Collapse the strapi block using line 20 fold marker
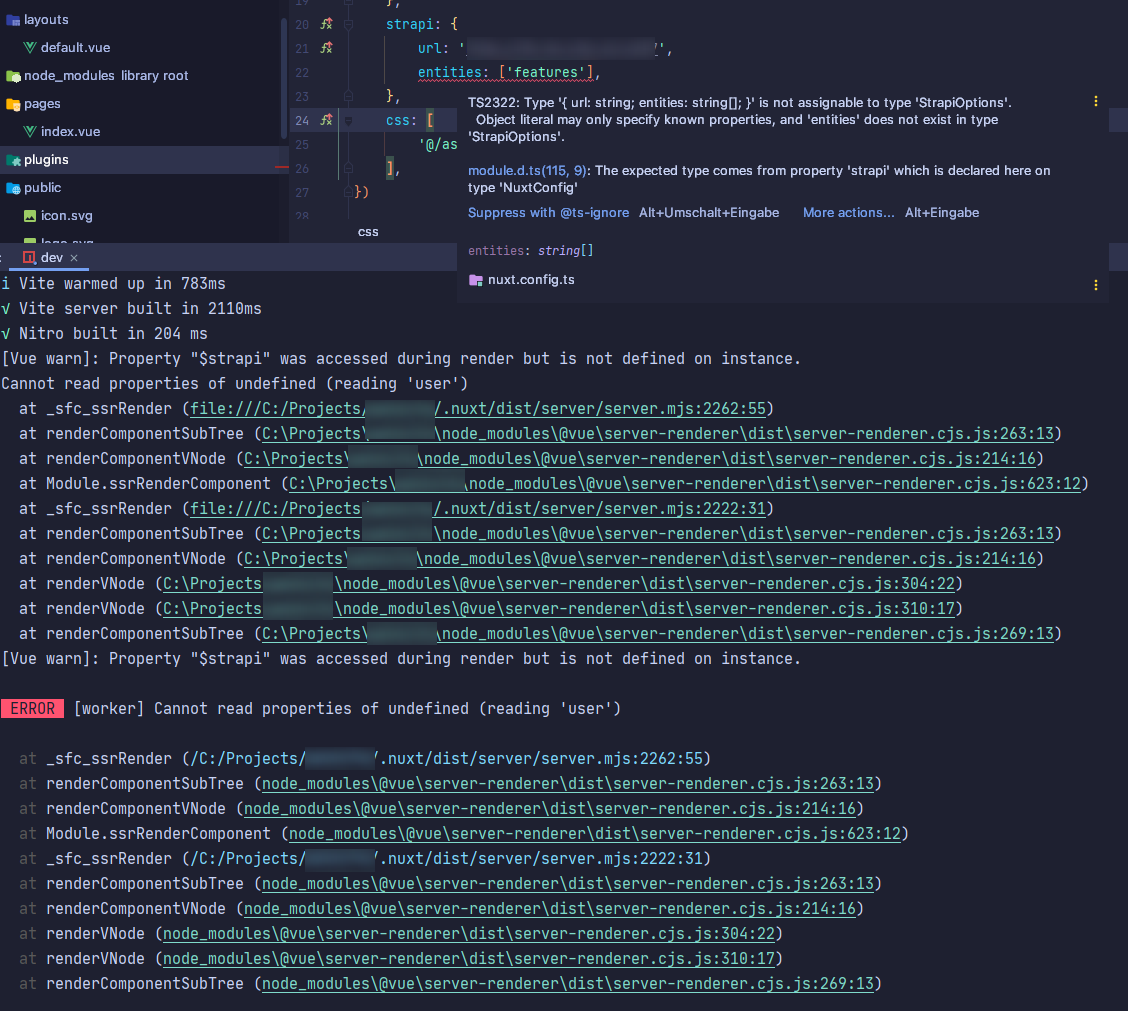Screen dimensions: 1128x1011 click(346, 23)
